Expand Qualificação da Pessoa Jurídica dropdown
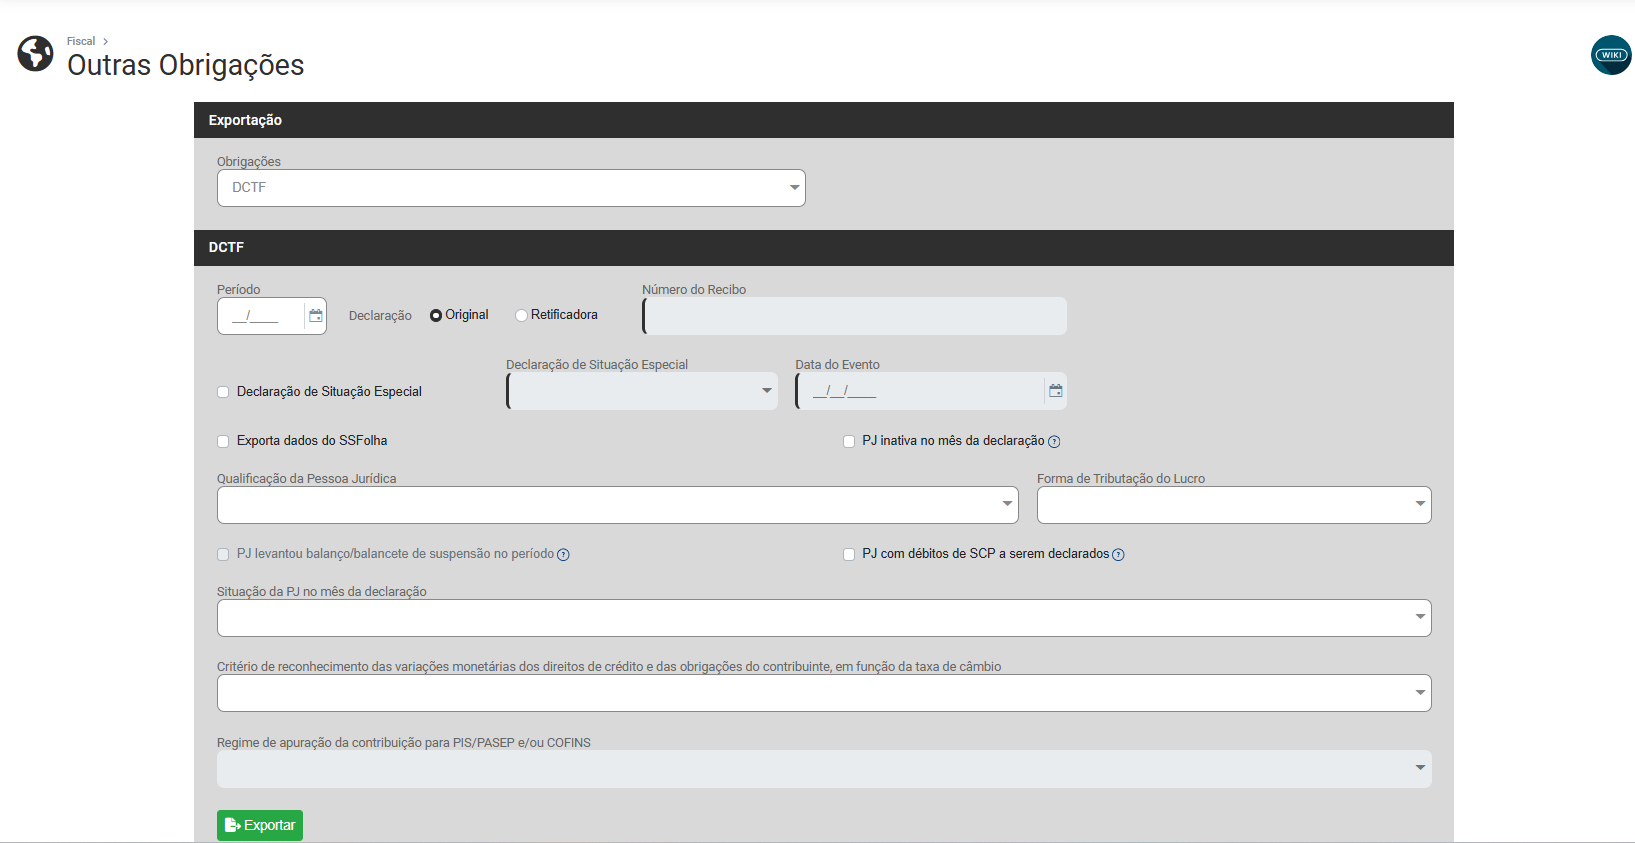Screen dimensions: 1635x843 click(x=617, y=505)
